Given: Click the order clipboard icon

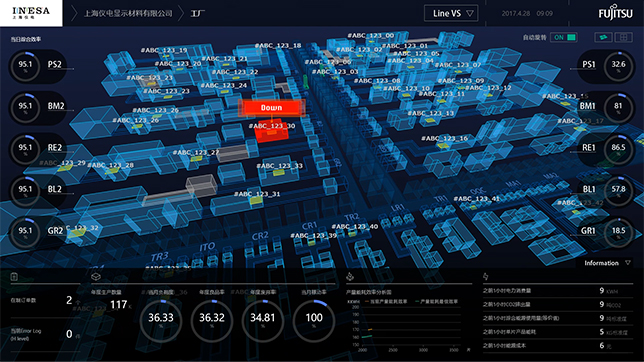Looking at the screenshot, I should (14, 277).
